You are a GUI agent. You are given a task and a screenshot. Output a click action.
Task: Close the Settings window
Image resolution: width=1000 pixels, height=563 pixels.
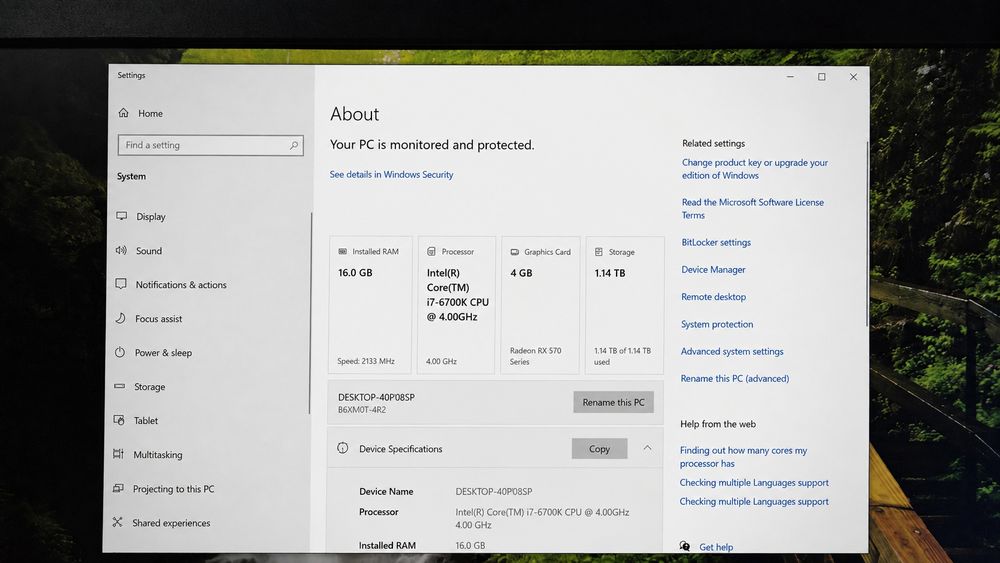(x=853, y=77)
